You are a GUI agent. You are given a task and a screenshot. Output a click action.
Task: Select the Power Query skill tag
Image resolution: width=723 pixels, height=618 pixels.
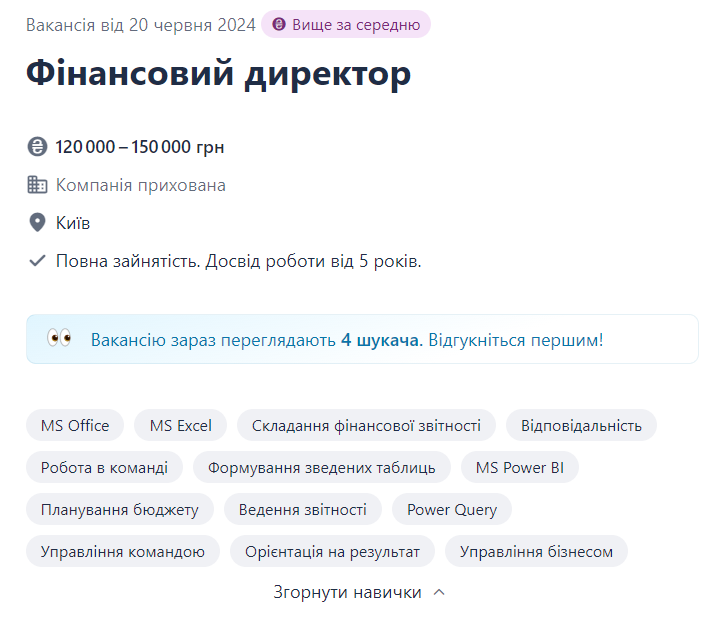452,509
